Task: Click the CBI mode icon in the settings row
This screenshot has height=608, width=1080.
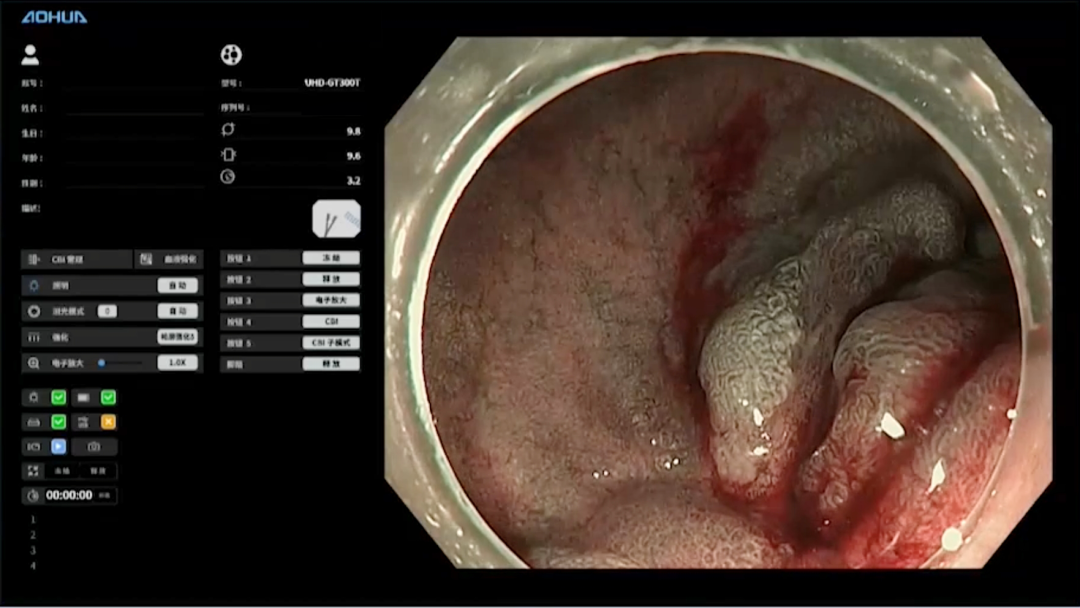Action: pyautogui.click(x=33, y=260)
